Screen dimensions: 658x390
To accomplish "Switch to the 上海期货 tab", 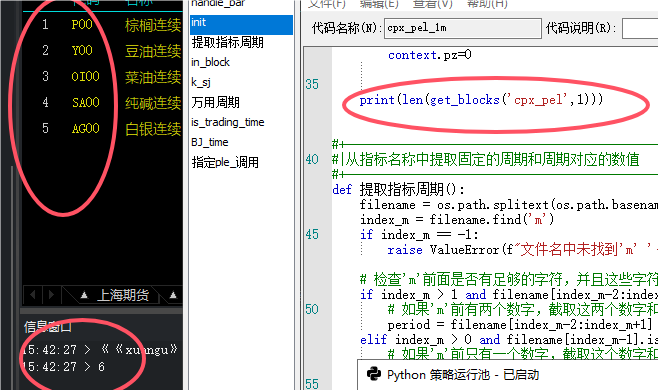I will (x=123, y=295).
